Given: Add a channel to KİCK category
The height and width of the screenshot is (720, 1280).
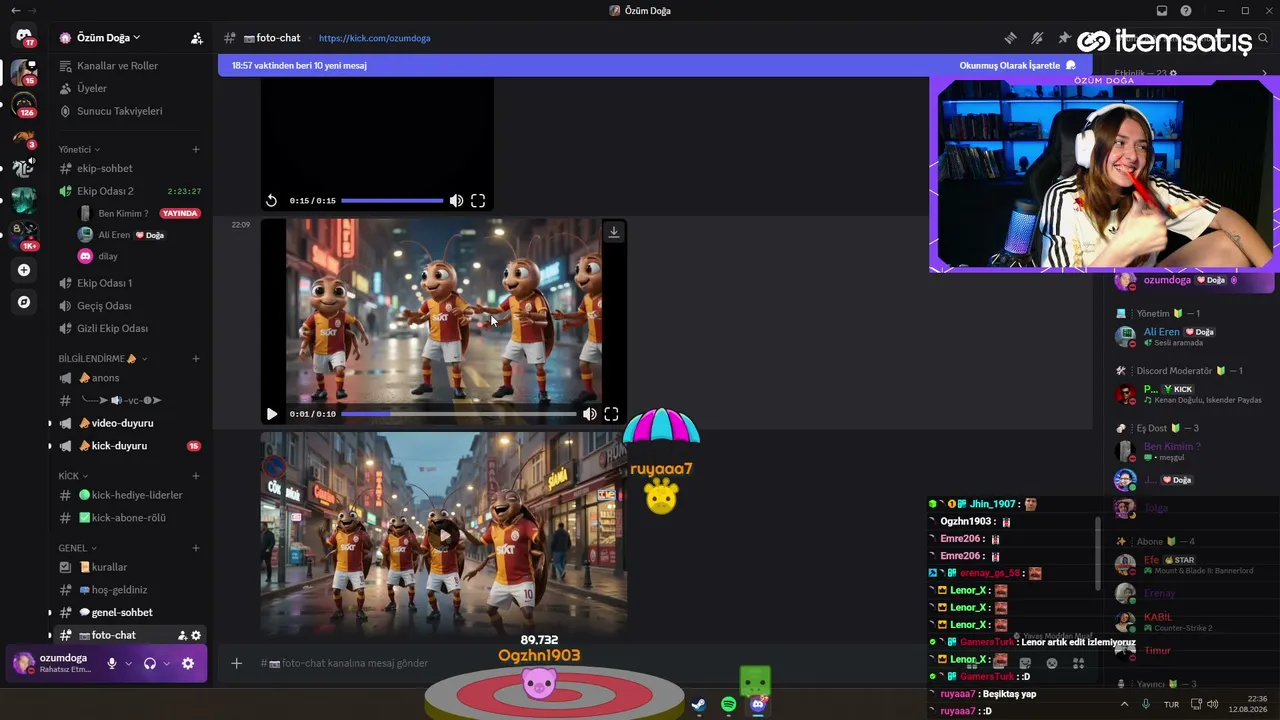Looking at the screenshot, I should click(196, 476).
